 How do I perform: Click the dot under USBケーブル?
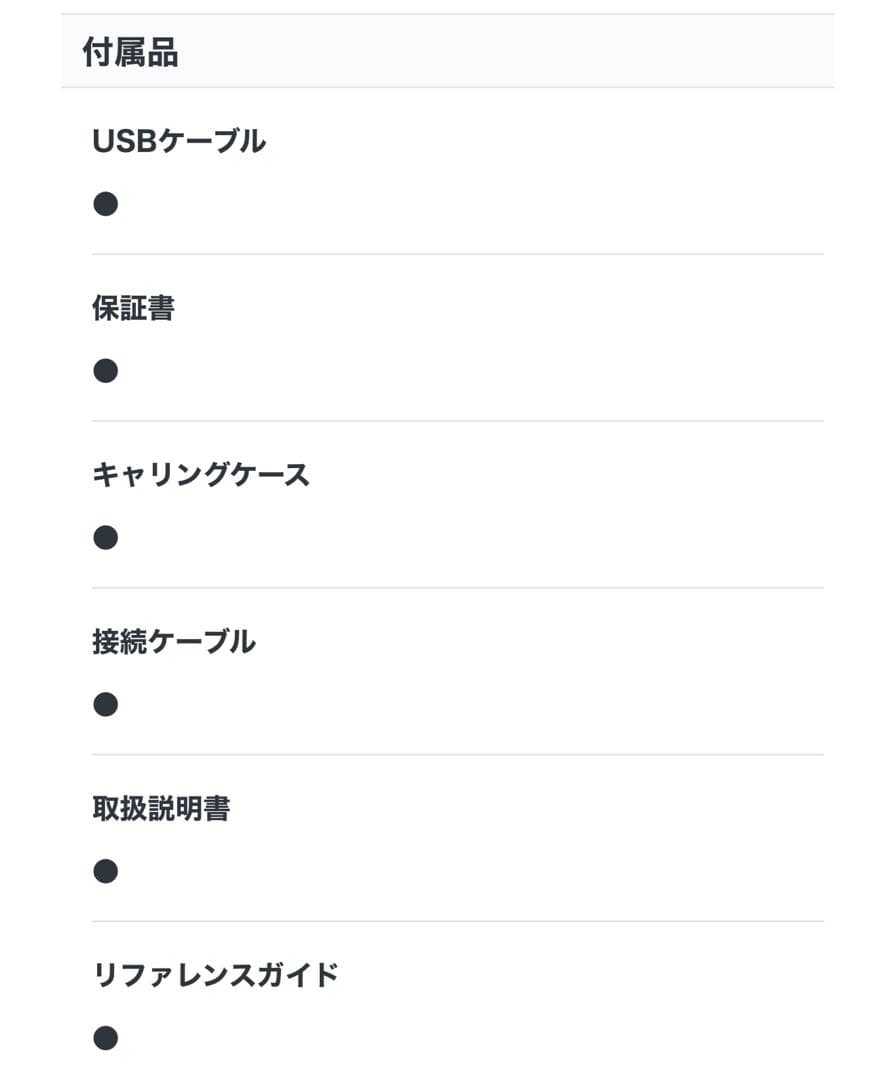click(106, 204)
